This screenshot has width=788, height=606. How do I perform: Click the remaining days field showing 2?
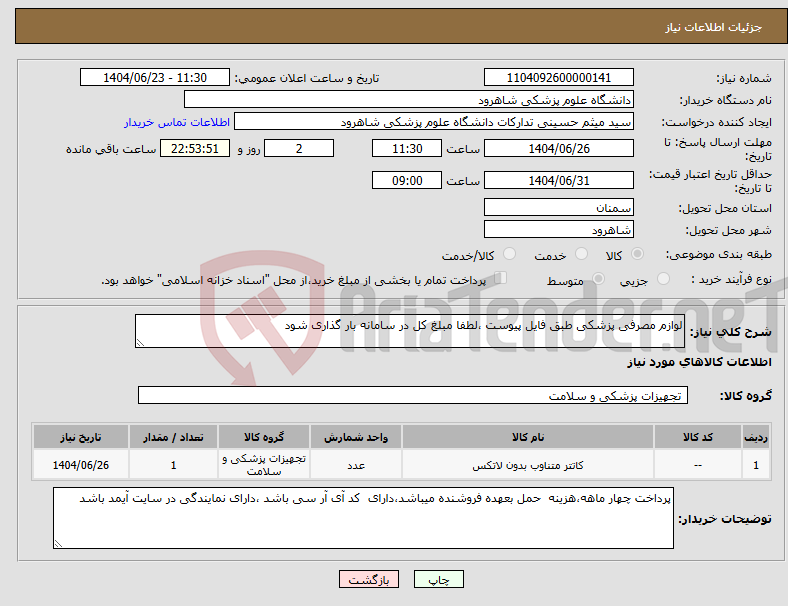(299, 148)
